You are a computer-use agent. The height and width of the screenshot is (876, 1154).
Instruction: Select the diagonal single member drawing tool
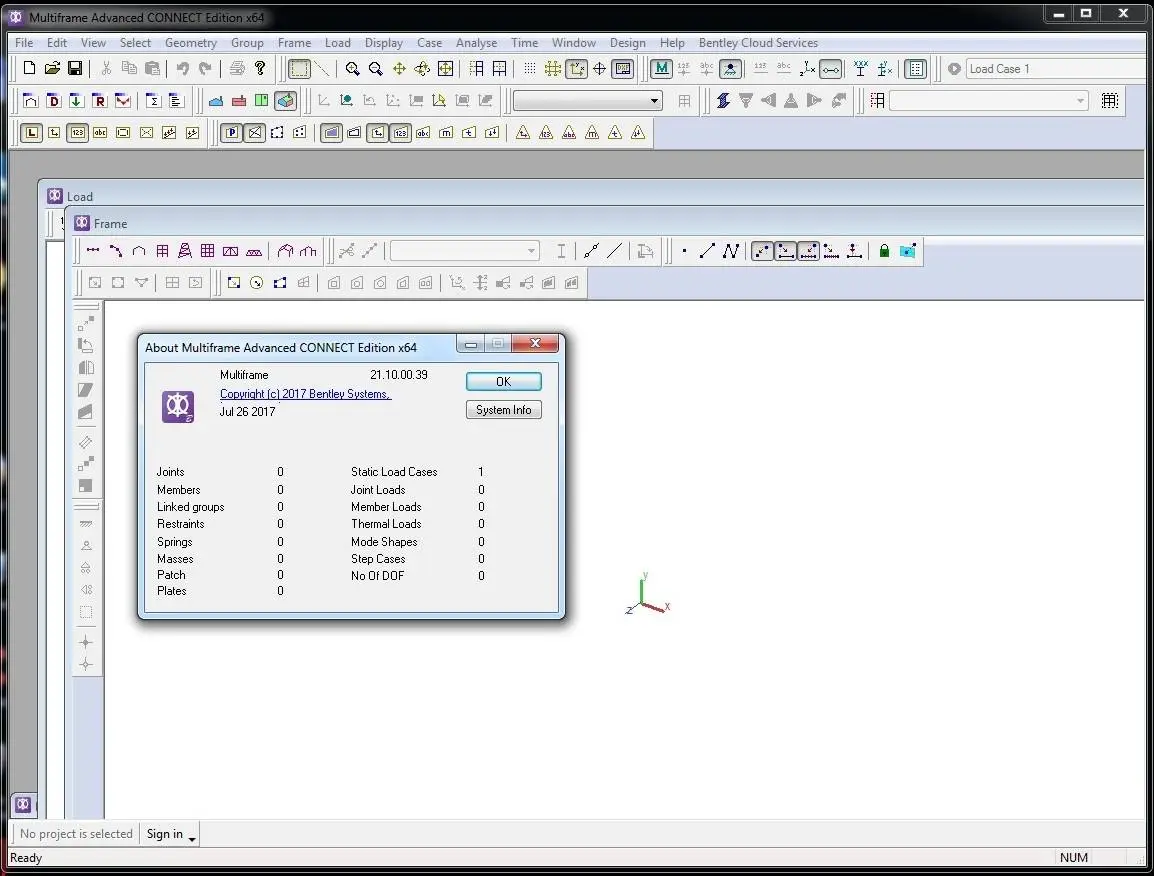(707, 251)
